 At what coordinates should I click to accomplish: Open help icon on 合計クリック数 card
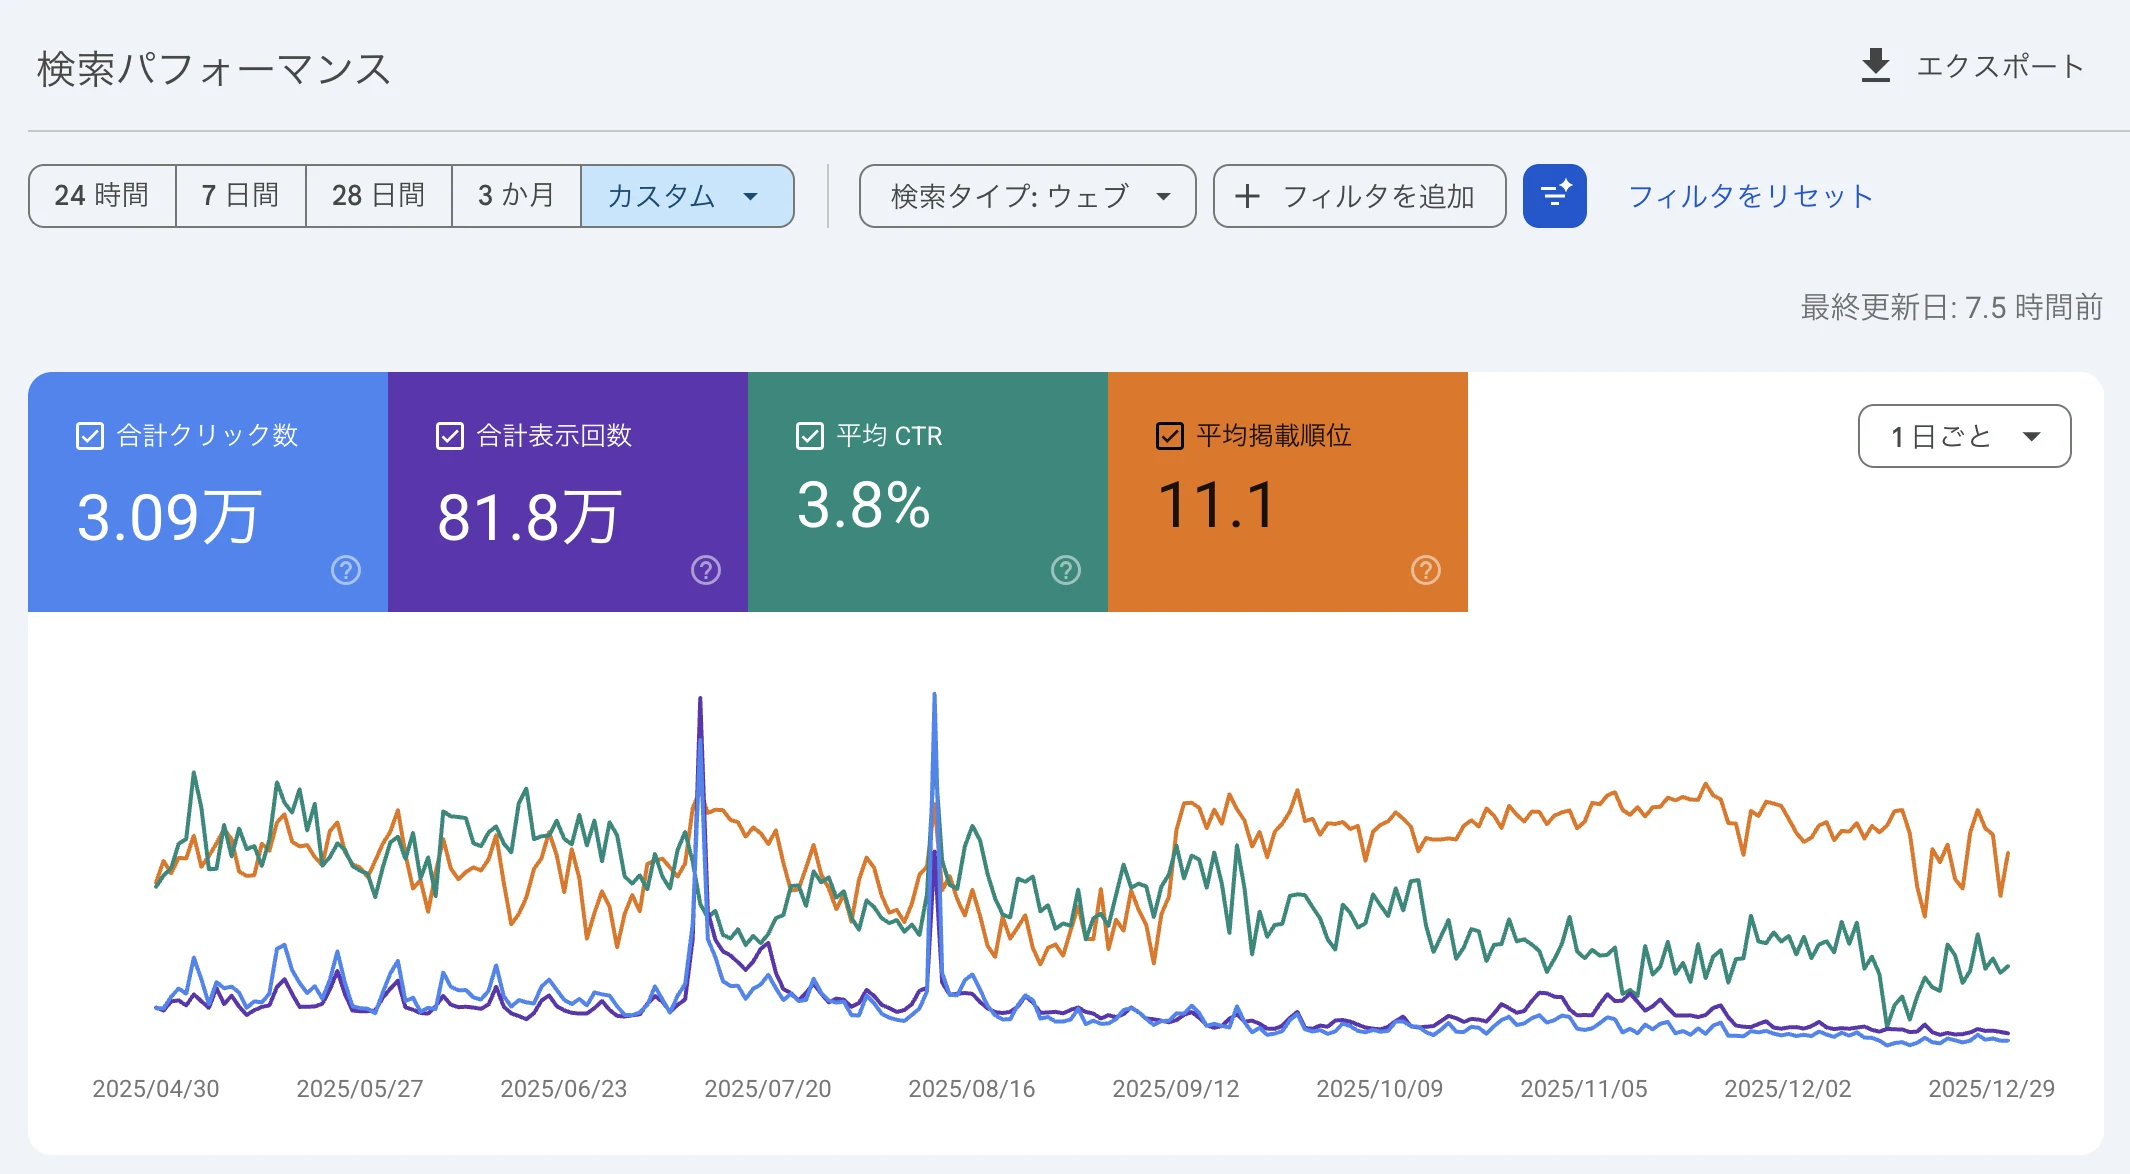[x=346, y=570]
